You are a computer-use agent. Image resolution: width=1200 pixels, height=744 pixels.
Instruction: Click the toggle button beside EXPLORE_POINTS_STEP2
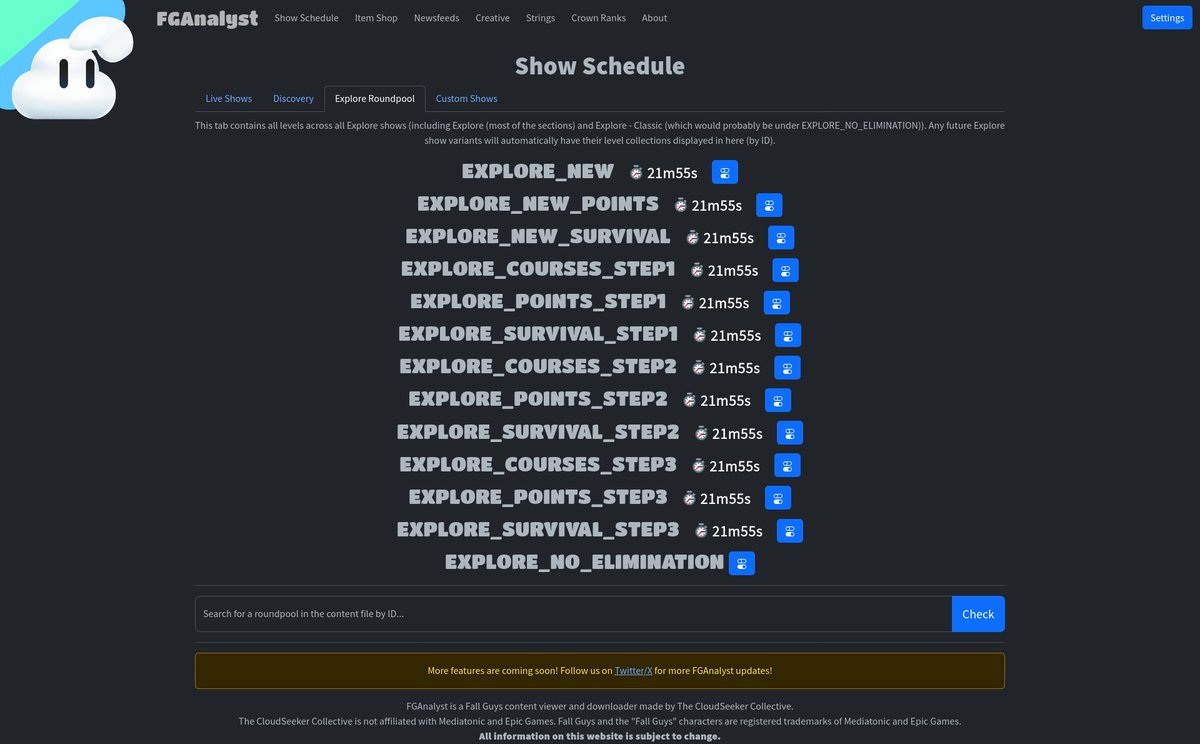[x=778, y=400]
